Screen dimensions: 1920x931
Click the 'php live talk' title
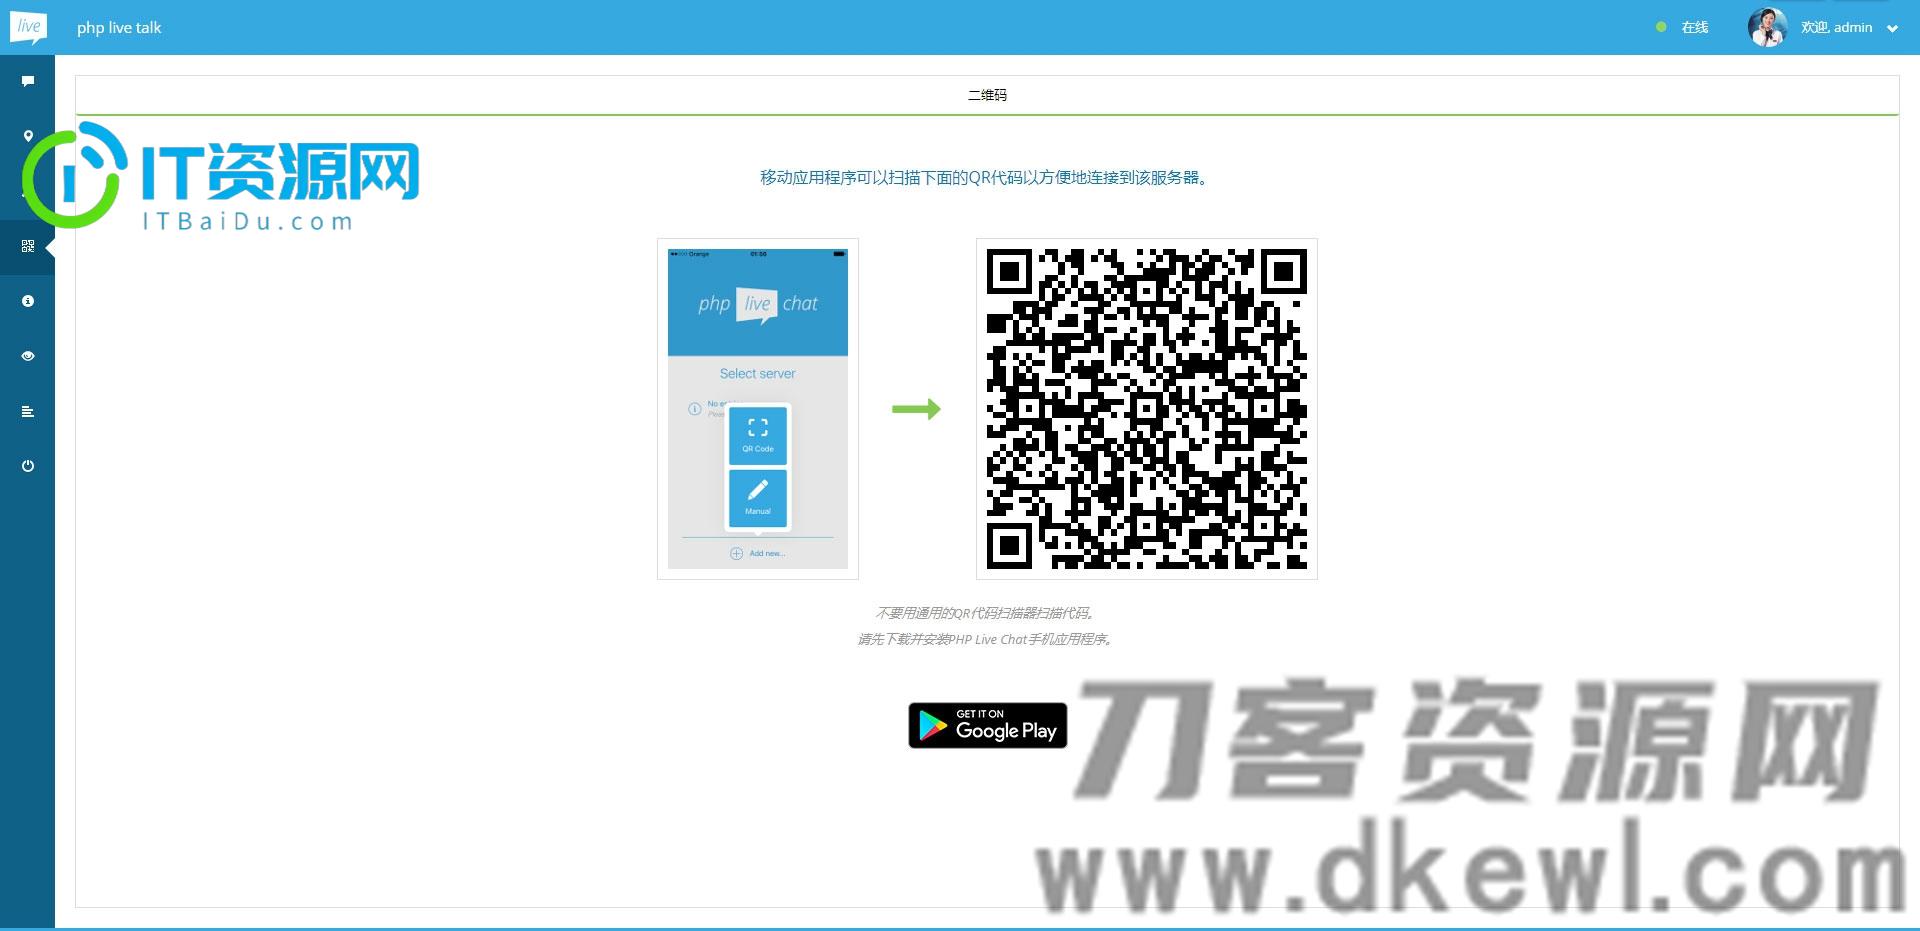[119, 28]
